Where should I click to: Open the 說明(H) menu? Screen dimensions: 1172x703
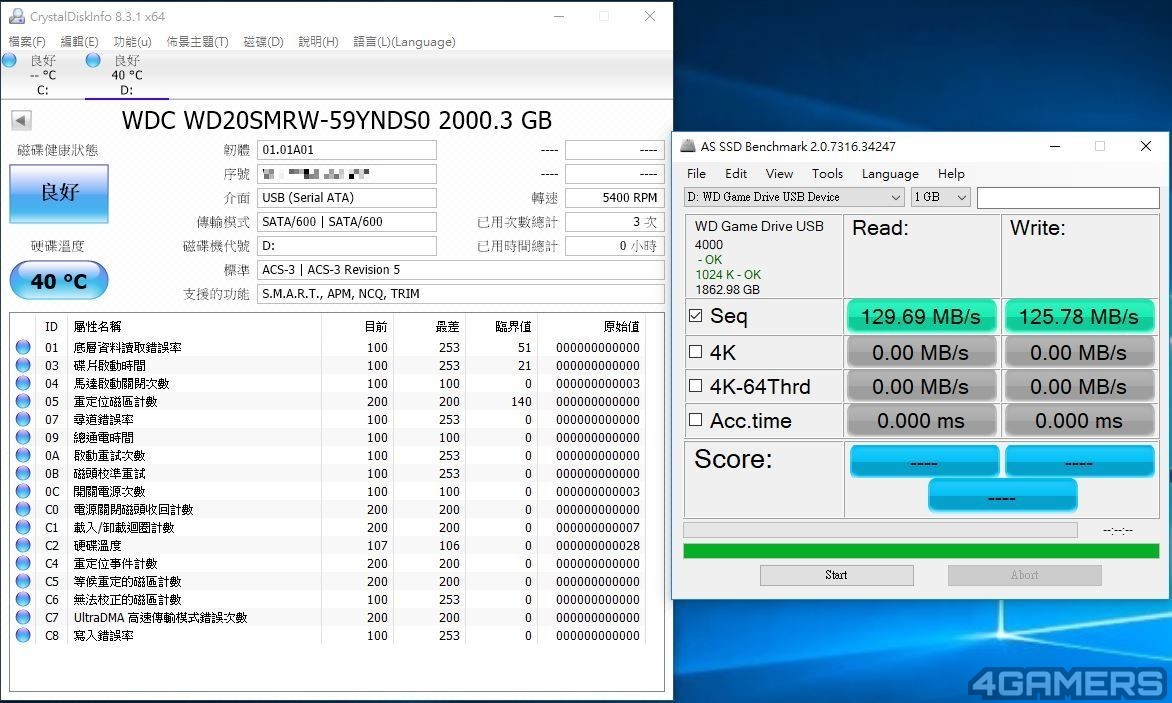pyautogui.click(x=318, y=42)
